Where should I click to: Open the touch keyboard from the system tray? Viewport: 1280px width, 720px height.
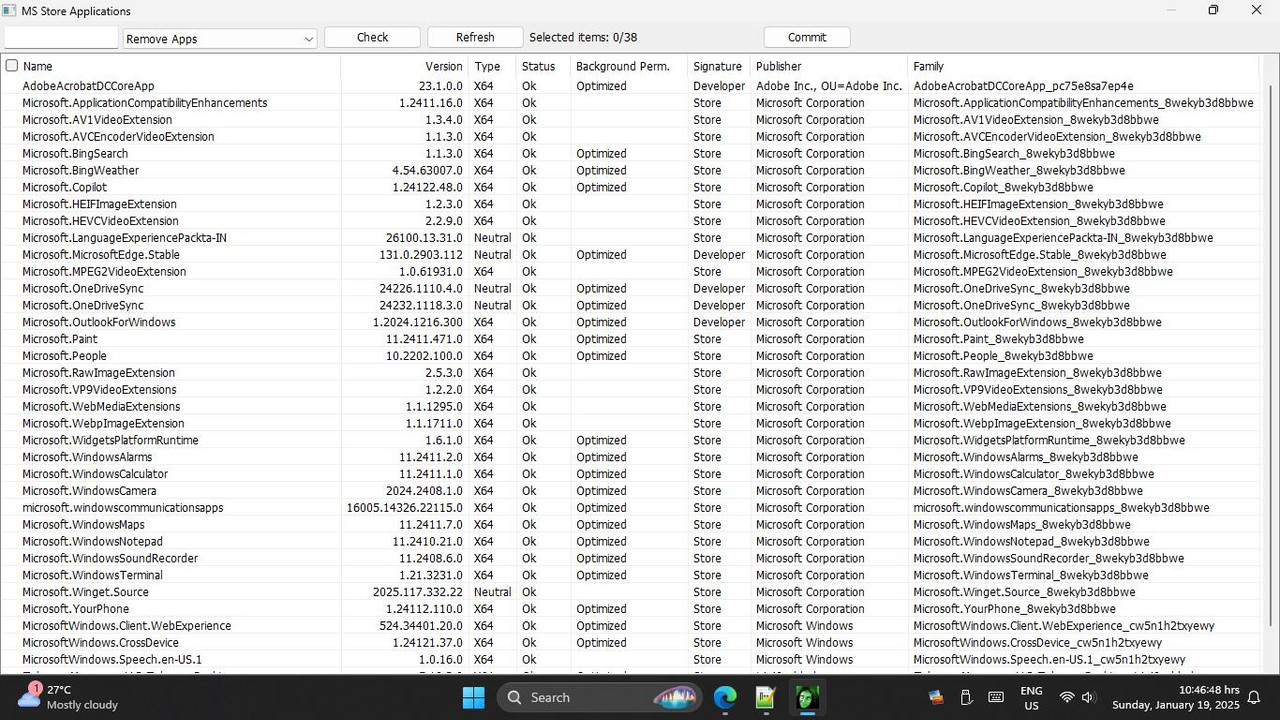[996, 697]
